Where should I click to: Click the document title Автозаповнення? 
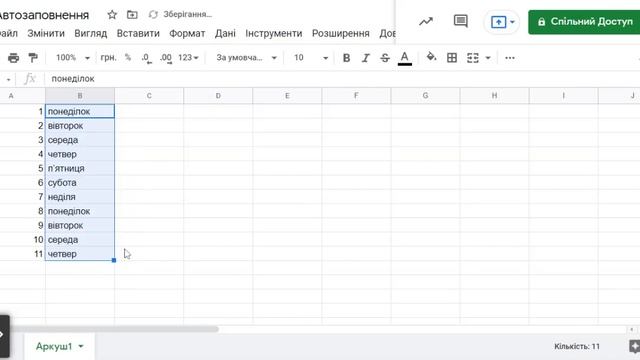(x=44, y=15)
